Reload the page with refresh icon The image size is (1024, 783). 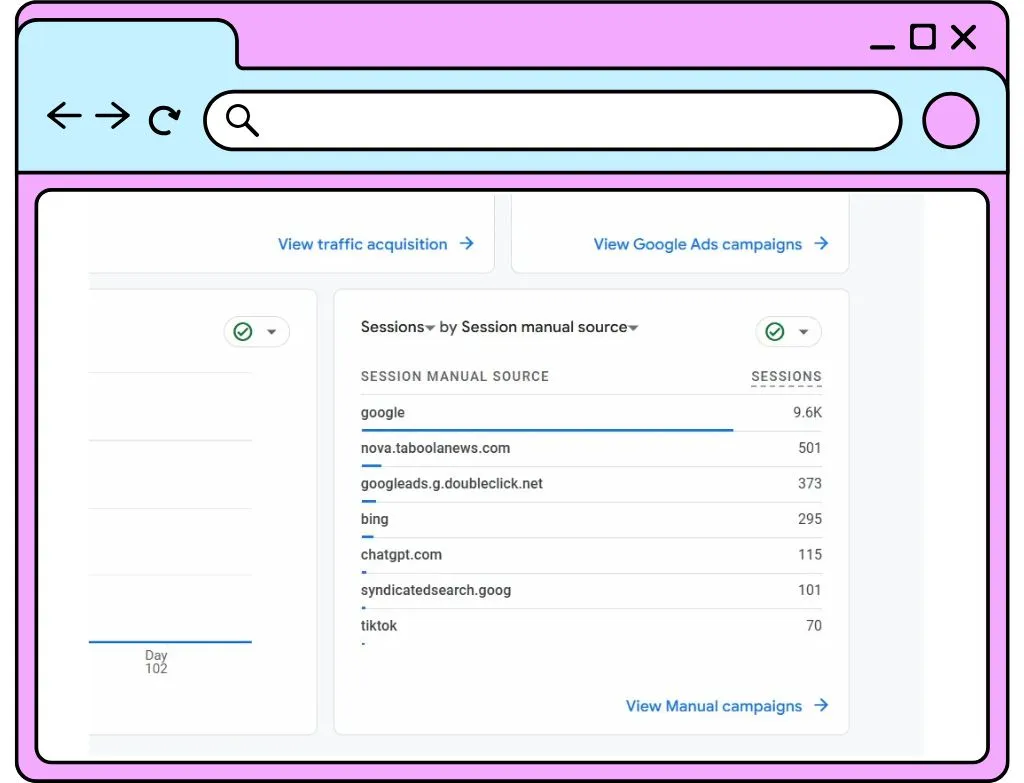pyautogui.click(x=164, y=120)
